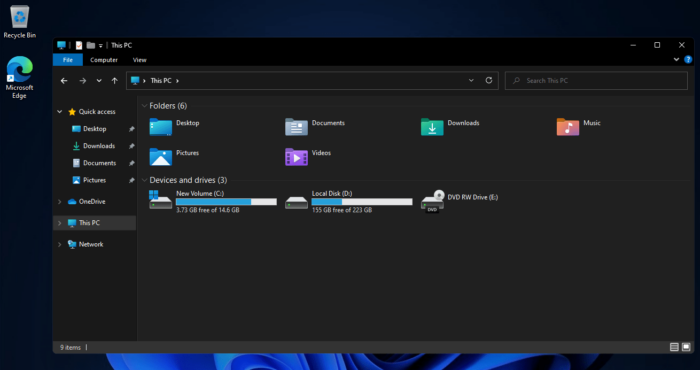Click the Search This PC field
This screenshot has height=370, width=700.
pos(596,81)
